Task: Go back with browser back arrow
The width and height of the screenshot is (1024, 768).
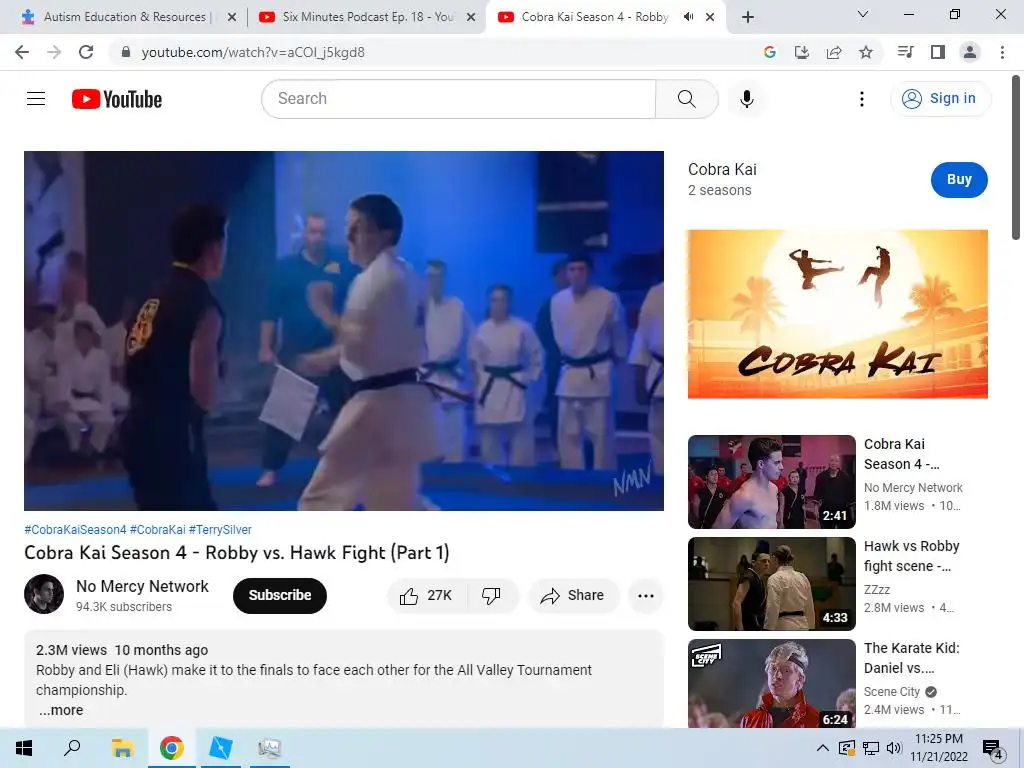Action: point(22,52)
